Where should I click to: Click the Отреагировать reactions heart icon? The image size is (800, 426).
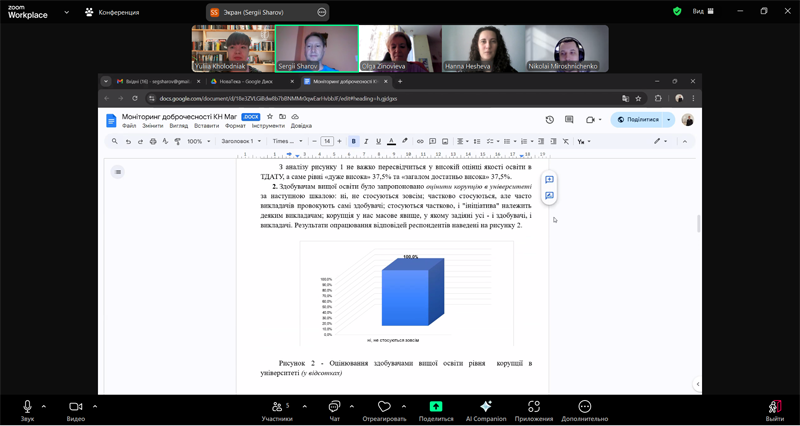coord(384,407)
